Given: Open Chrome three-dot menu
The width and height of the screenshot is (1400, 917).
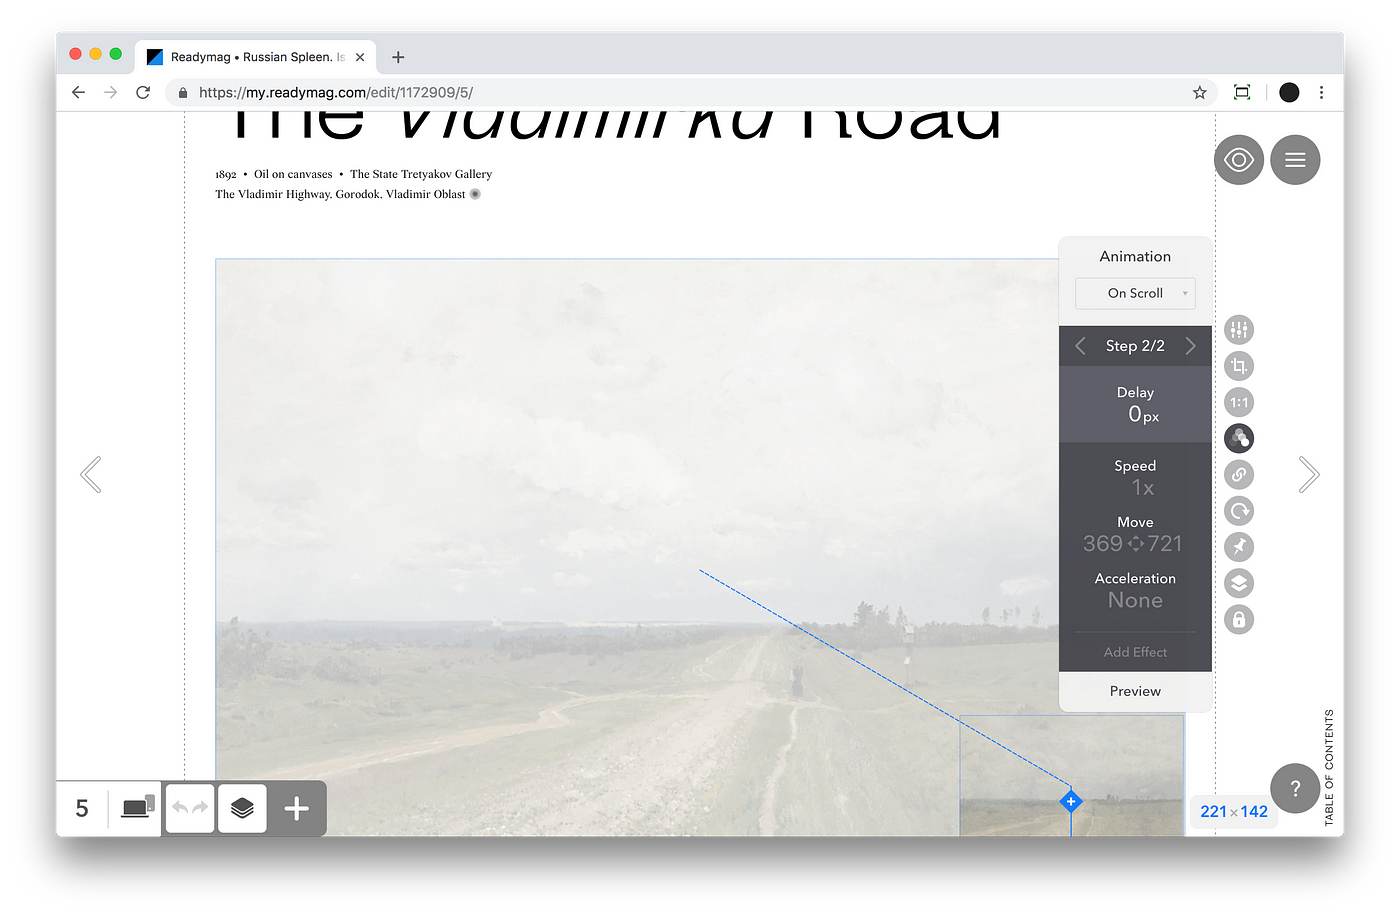Looking at the screenshot, I should coord(1321,92).
